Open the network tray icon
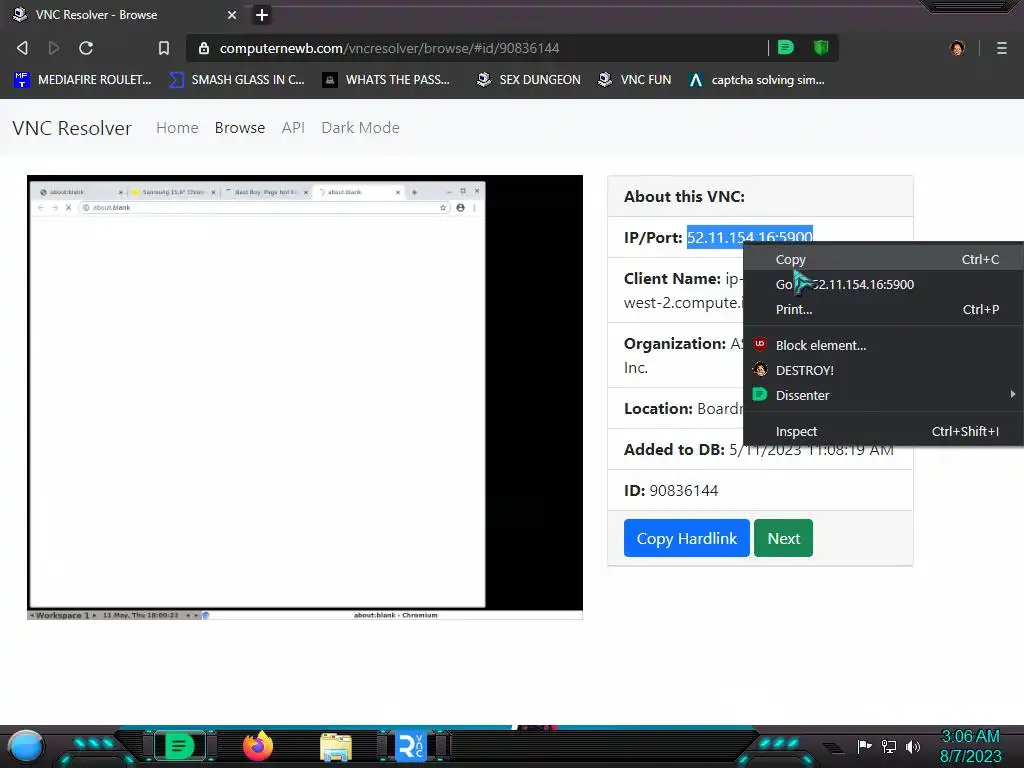This screenshot has width=1024, height=768. [888, 746]
